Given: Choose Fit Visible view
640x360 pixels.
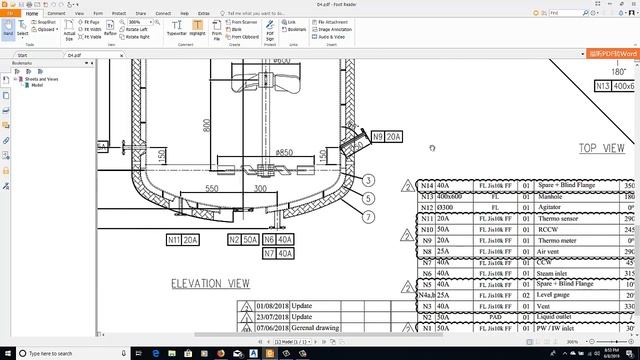Looking at the screenshot, I should pyautogui.click(x=90, y=37).
